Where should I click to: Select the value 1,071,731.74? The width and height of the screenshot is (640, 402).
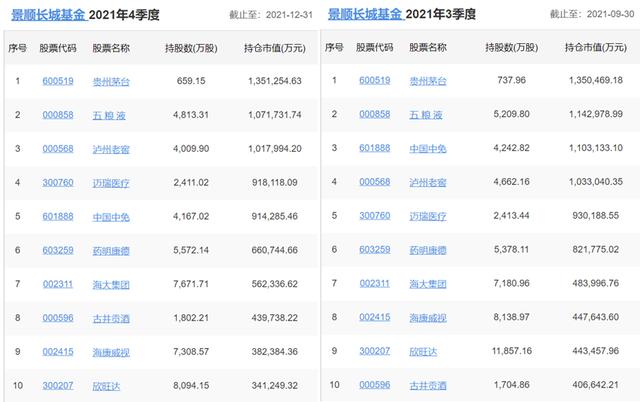click(275, 115)
